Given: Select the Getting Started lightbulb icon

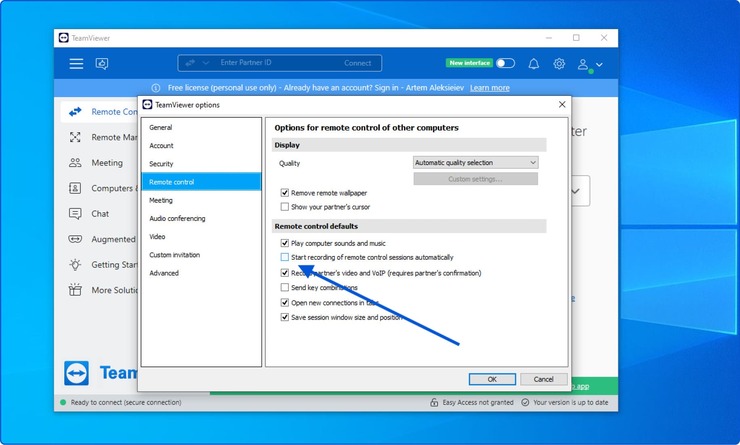Looking at the screenshot, I should [x=75, y=265].
